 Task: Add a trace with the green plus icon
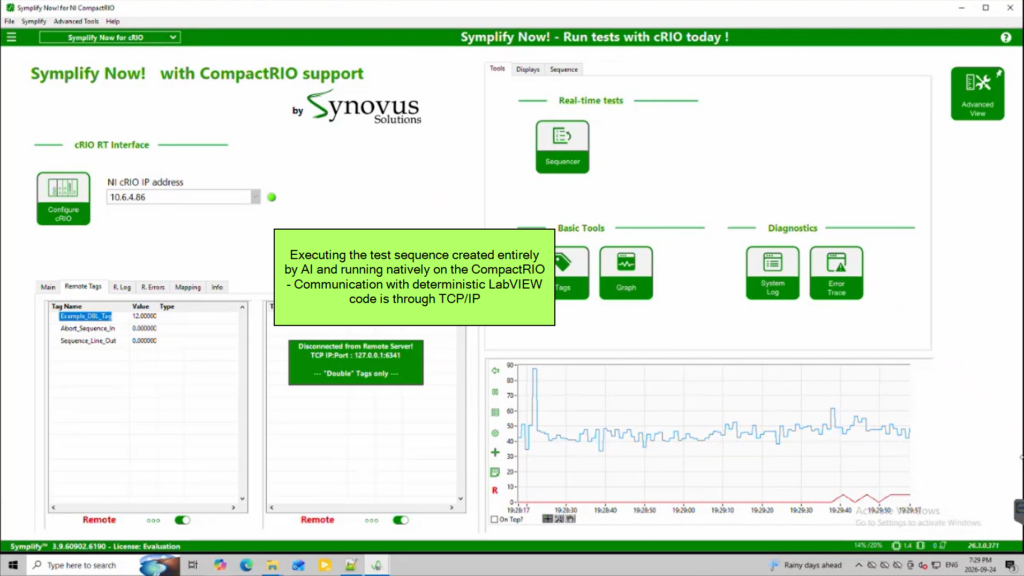pos(495,452)
